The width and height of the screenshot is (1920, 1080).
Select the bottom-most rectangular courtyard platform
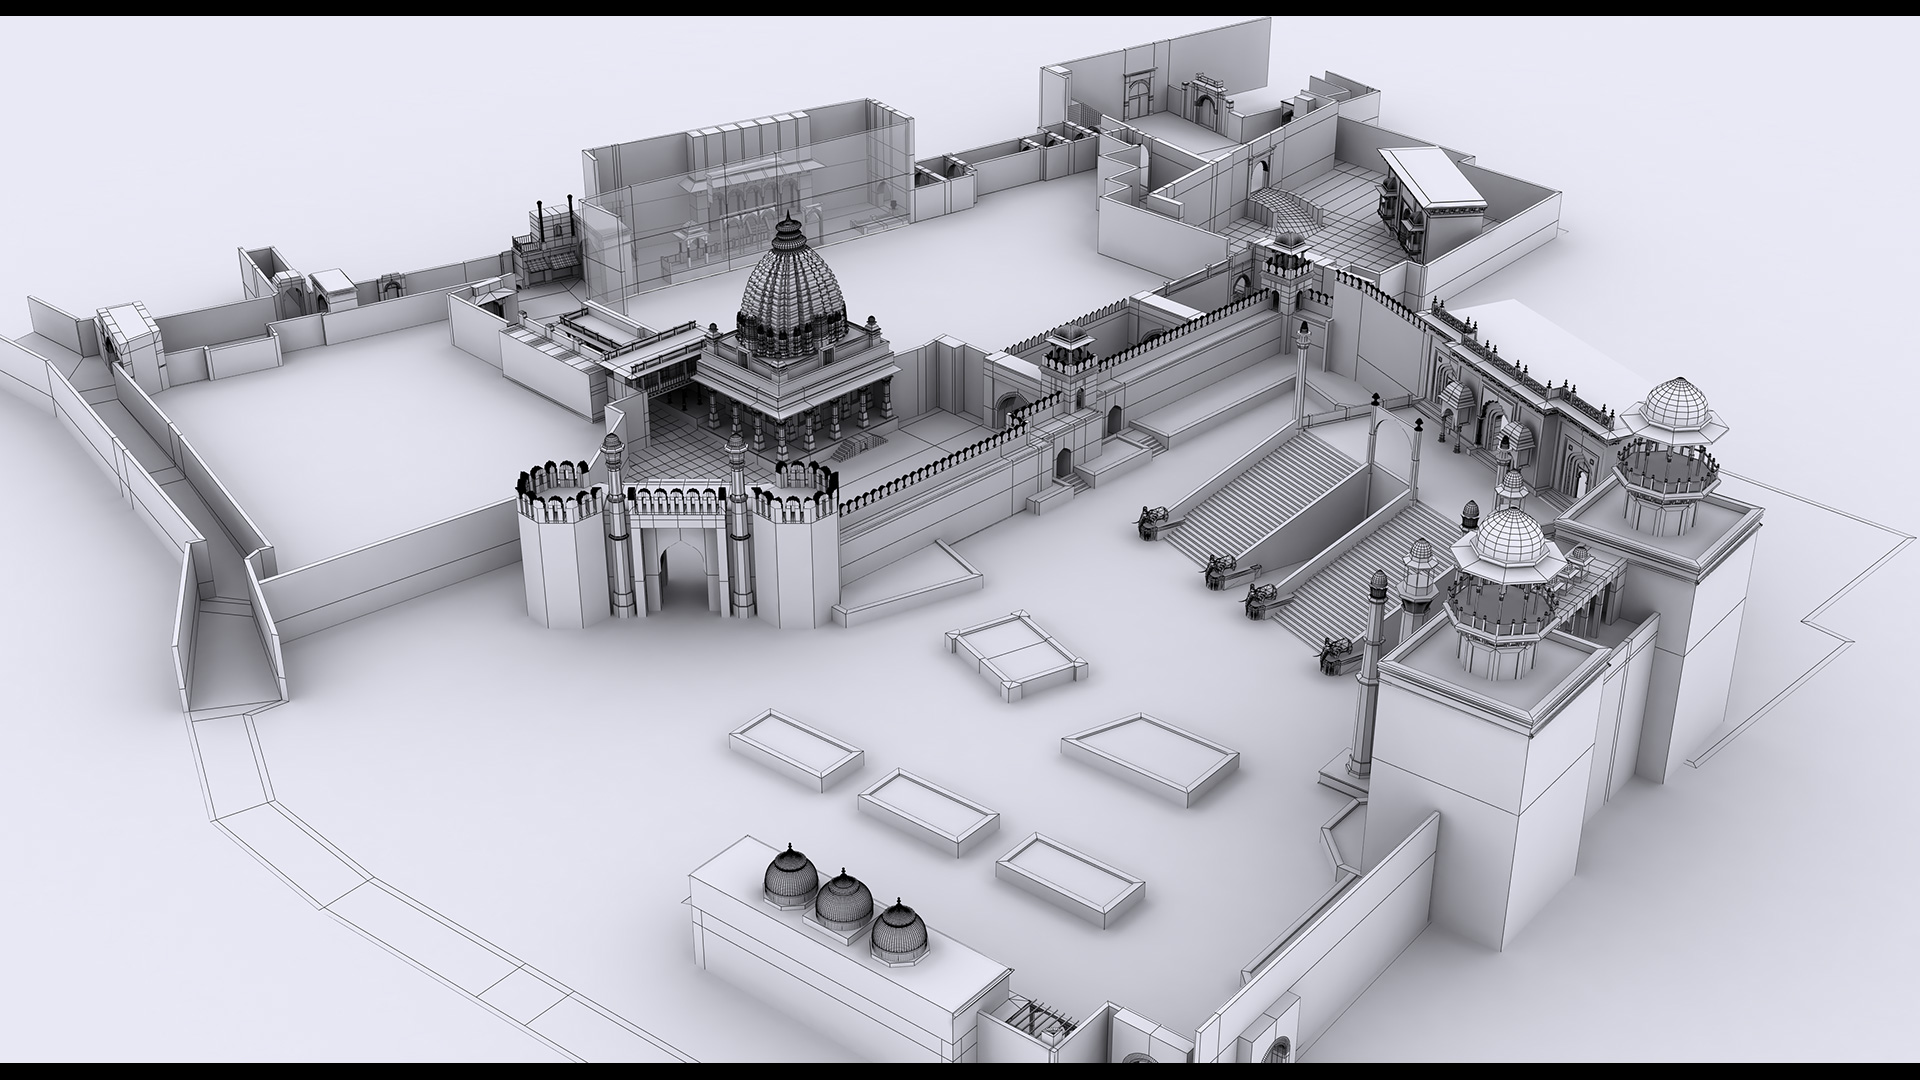[1069, 877]
